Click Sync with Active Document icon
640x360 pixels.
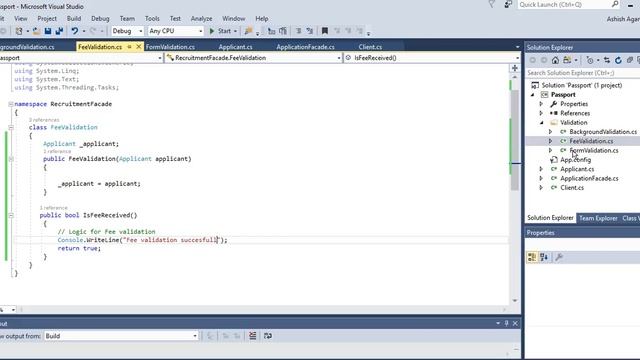point(607,60)
